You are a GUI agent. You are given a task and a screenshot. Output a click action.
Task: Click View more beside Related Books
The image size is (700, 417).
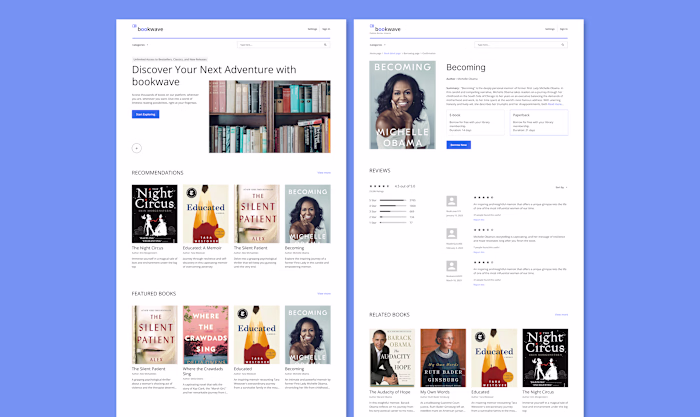click(562, 315)
